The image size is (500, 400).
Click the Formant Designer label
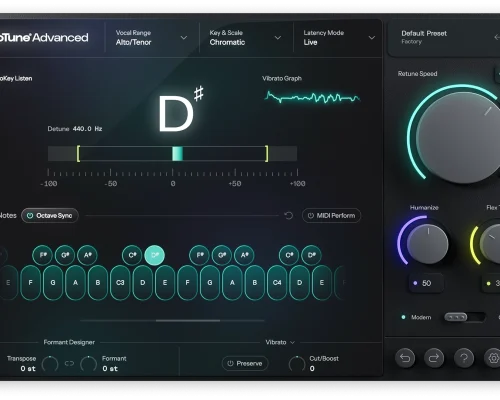tap(69, 342)
